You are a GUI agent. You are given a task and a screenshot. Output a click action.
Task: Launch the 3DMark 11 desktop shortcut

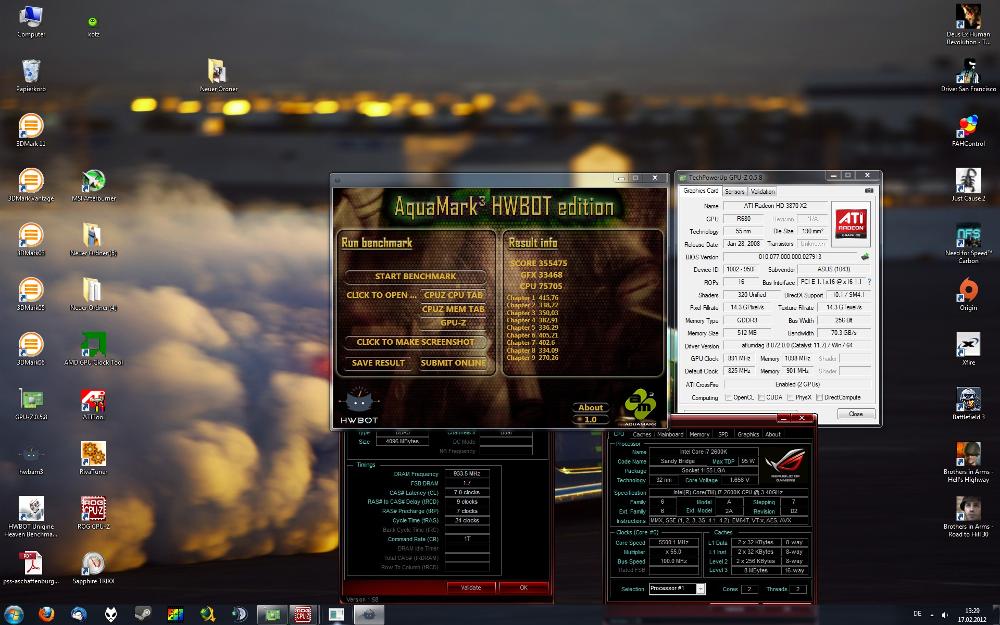tap(31, 130)
